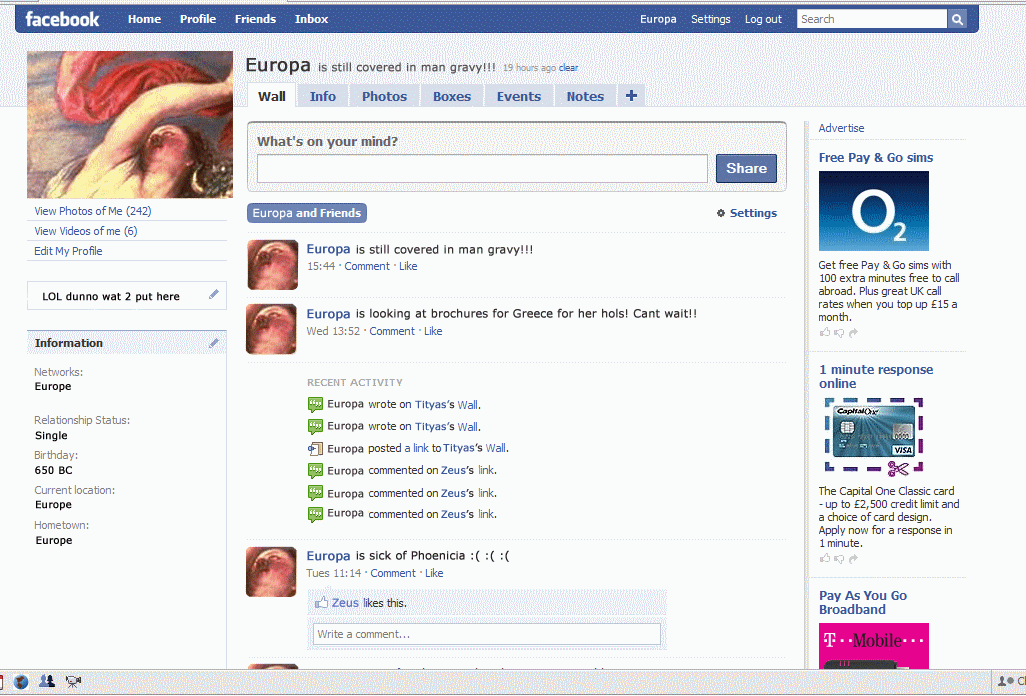Go to Home in top navigation
1026x696 pixels.
click(x=145, y=20)
